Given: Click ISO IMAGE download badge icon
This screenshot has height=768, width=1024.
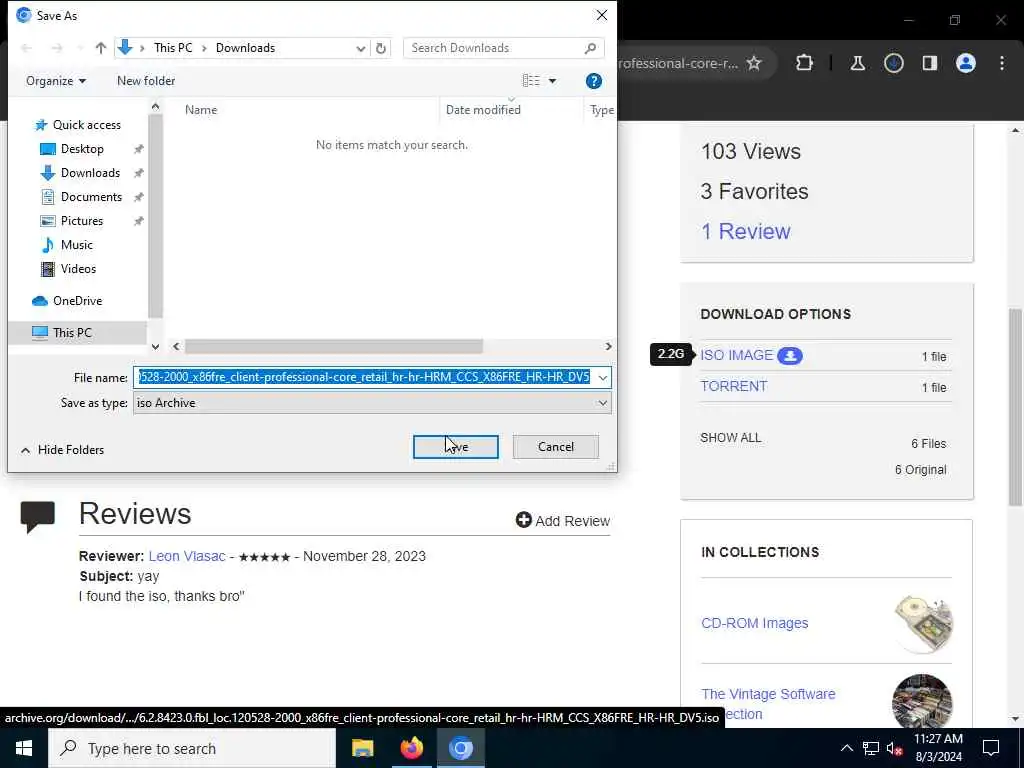Looking at the screenshot, I should [x=790, y=356].
